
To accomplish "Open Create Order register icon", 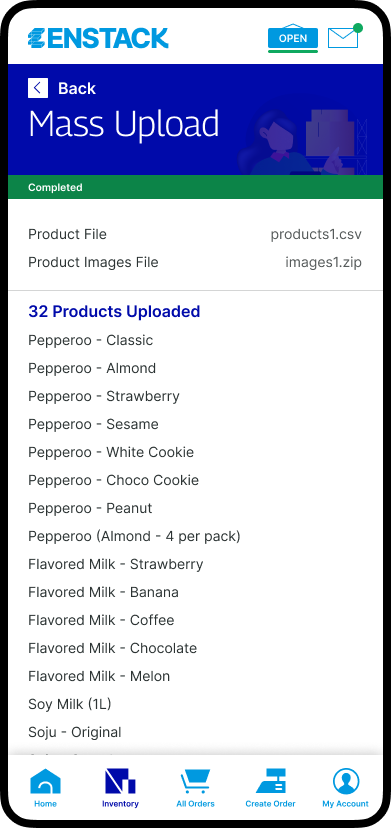I will (x=271, y=782).
